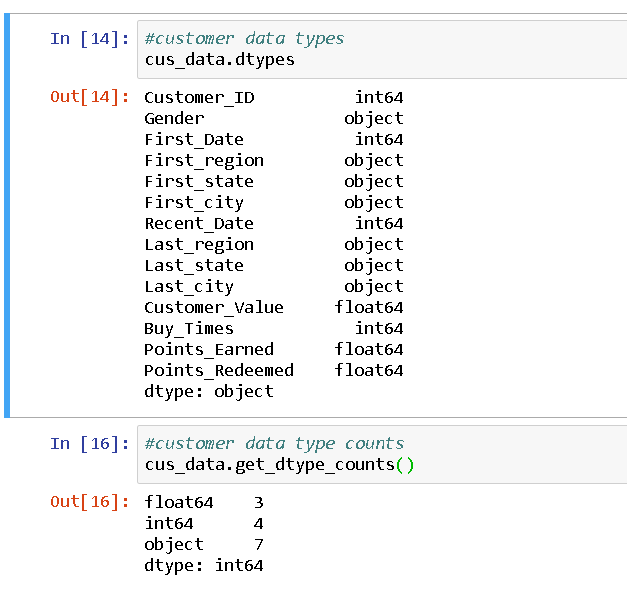Image resolution: width=627 pixels, height=590 pixels.
Task: Select the First_region row label
Action: click(x=204, y=161)
